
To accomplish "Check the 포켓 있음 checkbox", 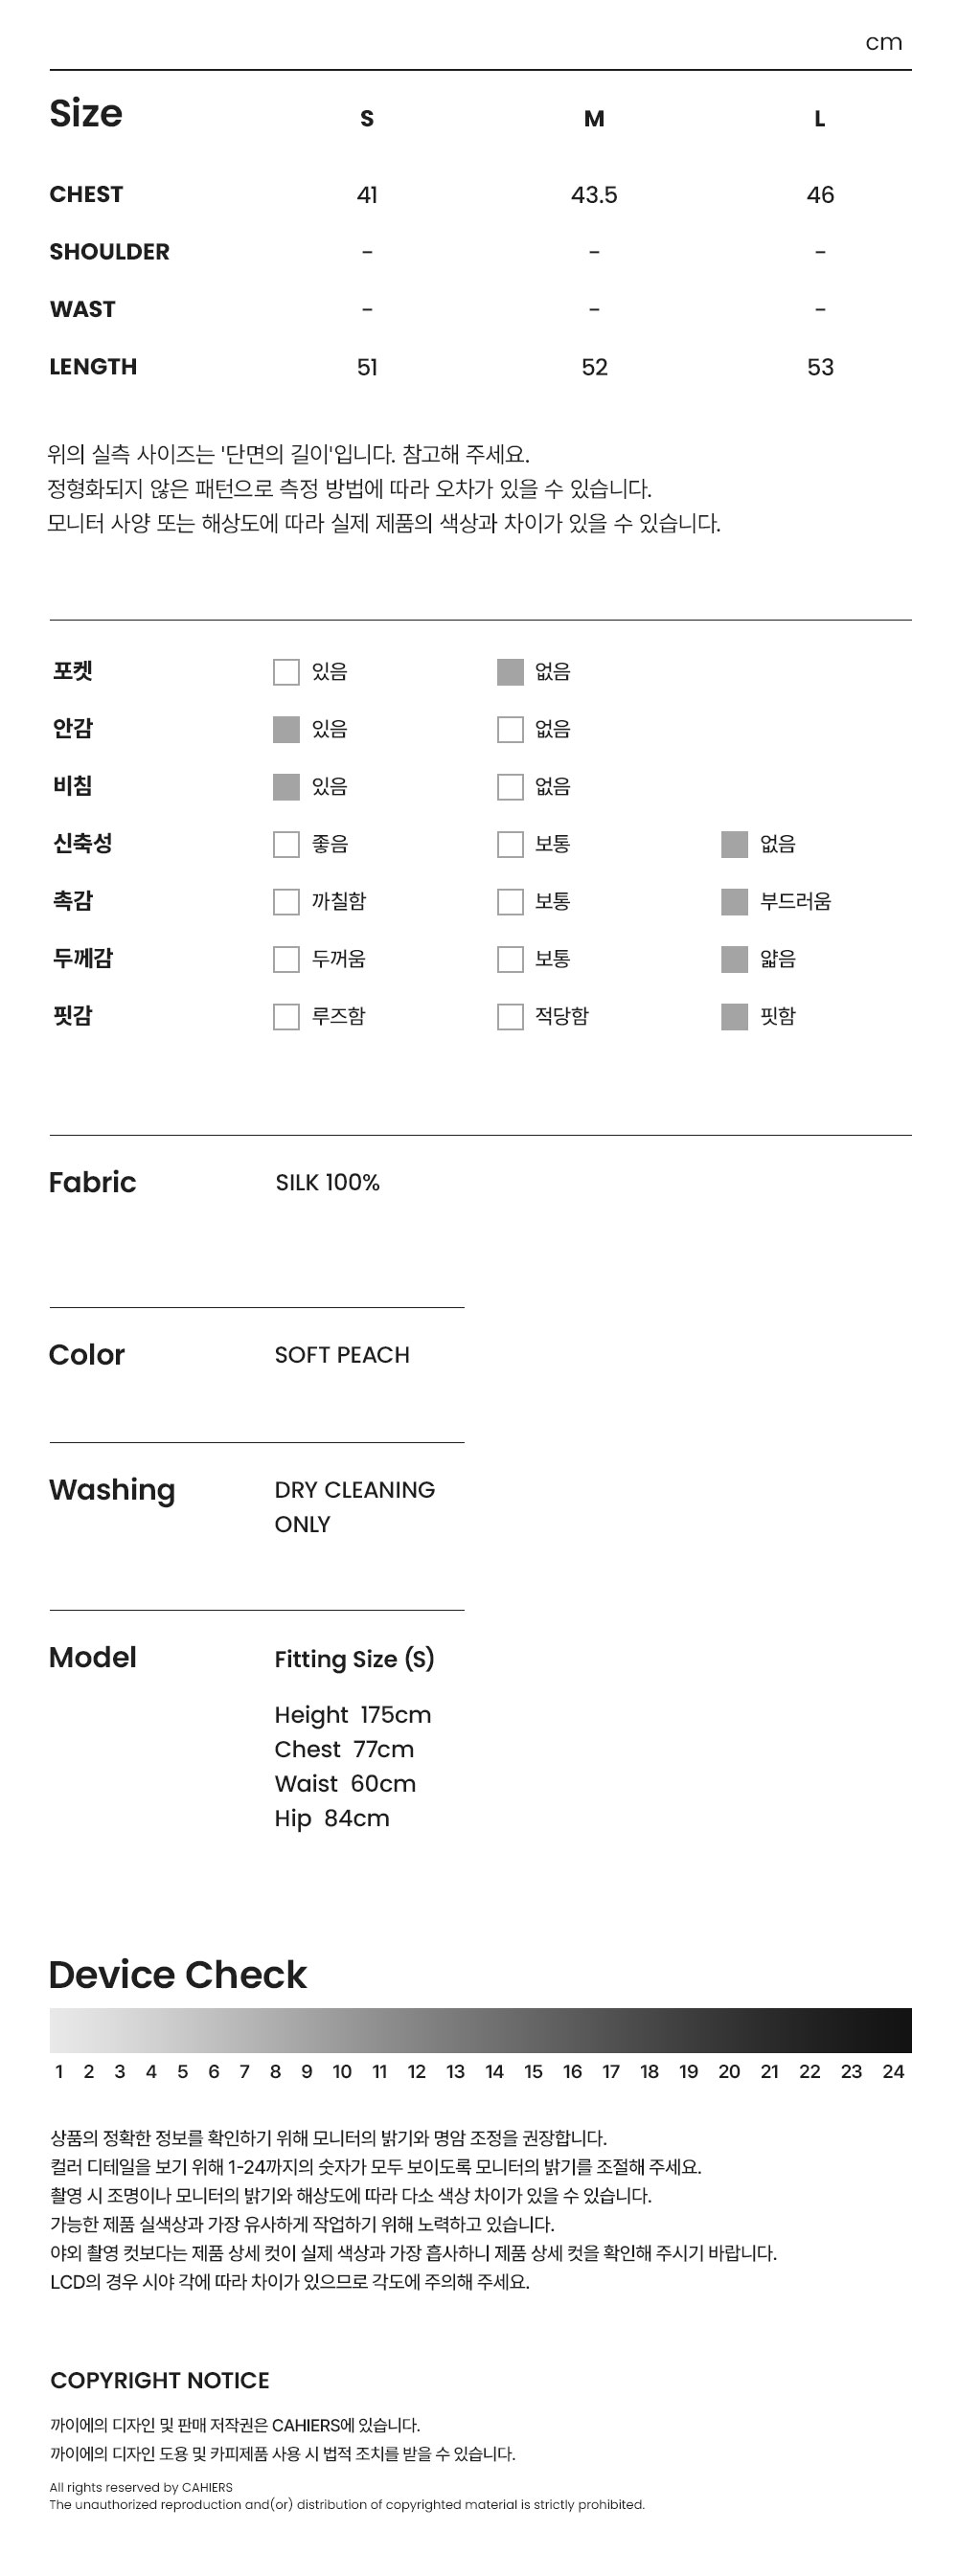I will pos(286,672).
